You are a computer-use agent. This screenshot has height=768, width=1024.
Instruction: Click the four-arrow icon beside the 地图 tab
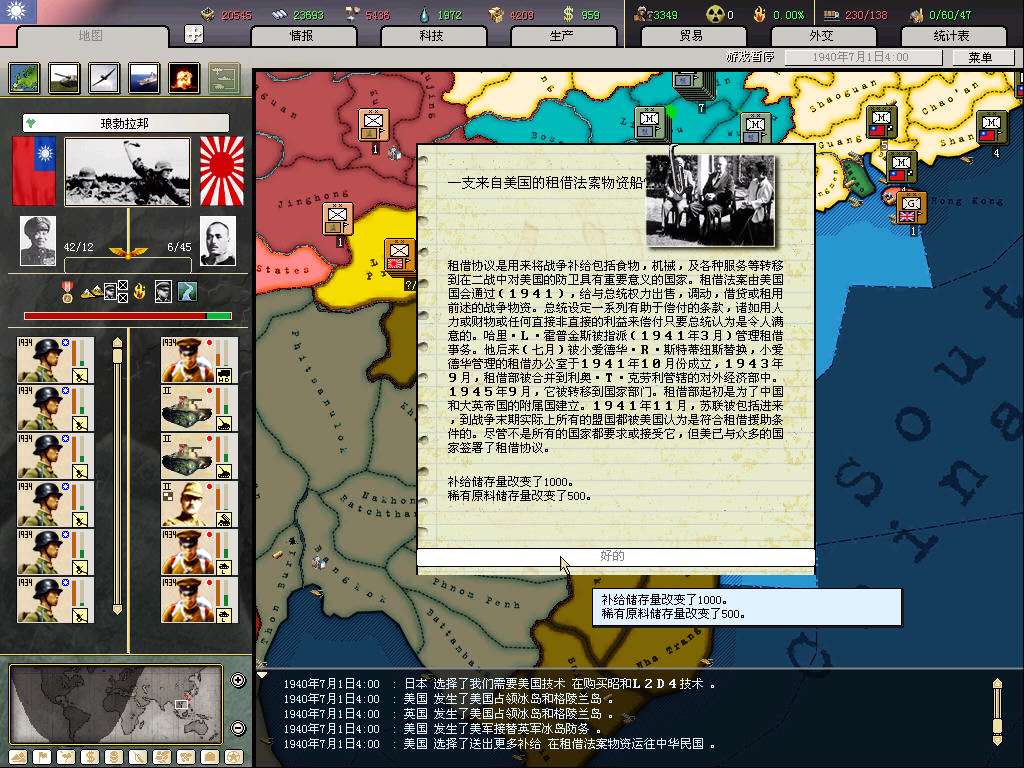click(x=194, y=34)
